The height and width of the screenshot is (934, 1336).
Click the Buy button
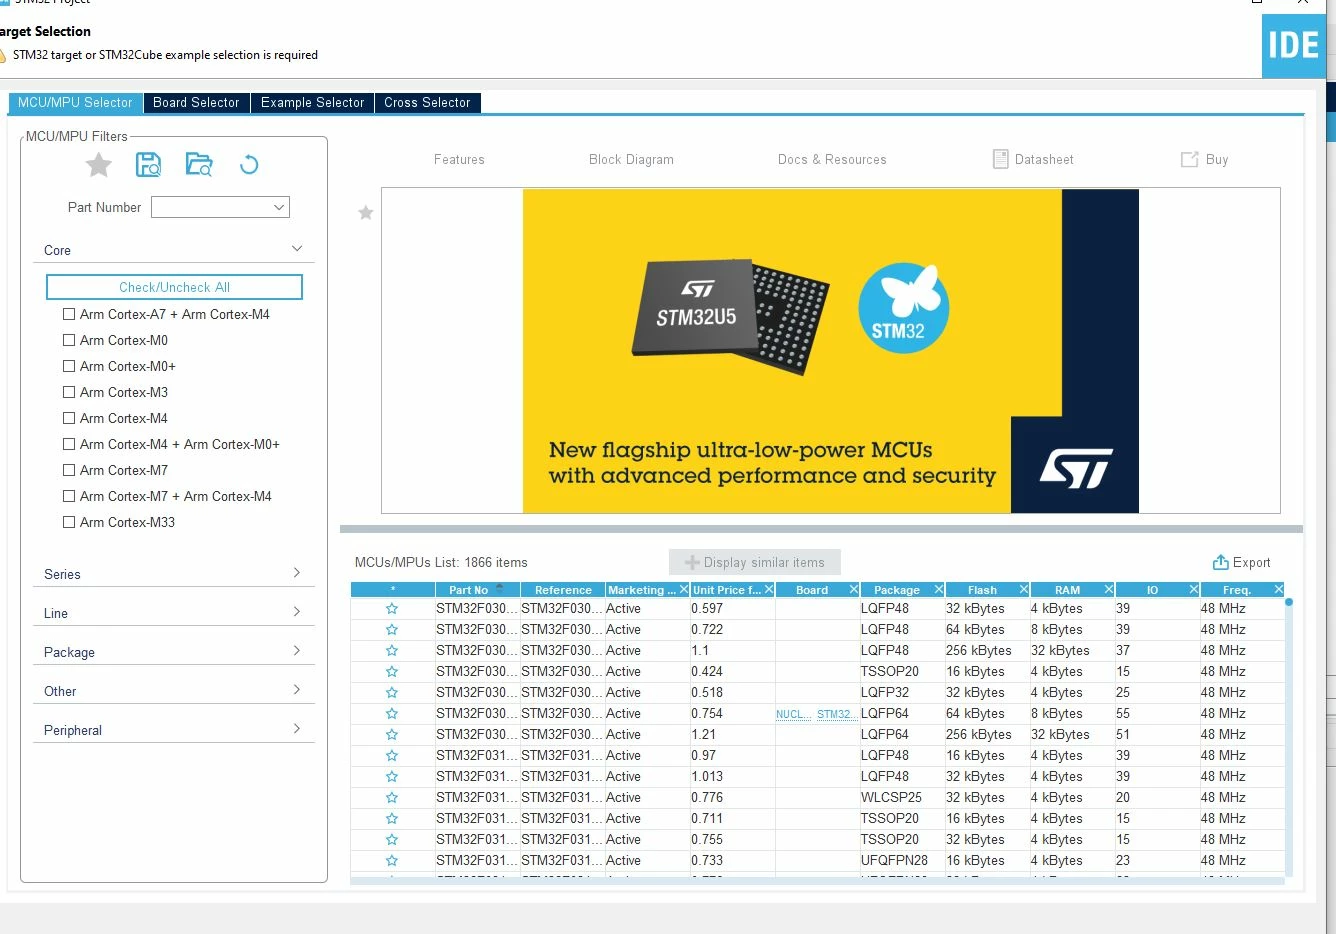click(x=1205, y=159)
